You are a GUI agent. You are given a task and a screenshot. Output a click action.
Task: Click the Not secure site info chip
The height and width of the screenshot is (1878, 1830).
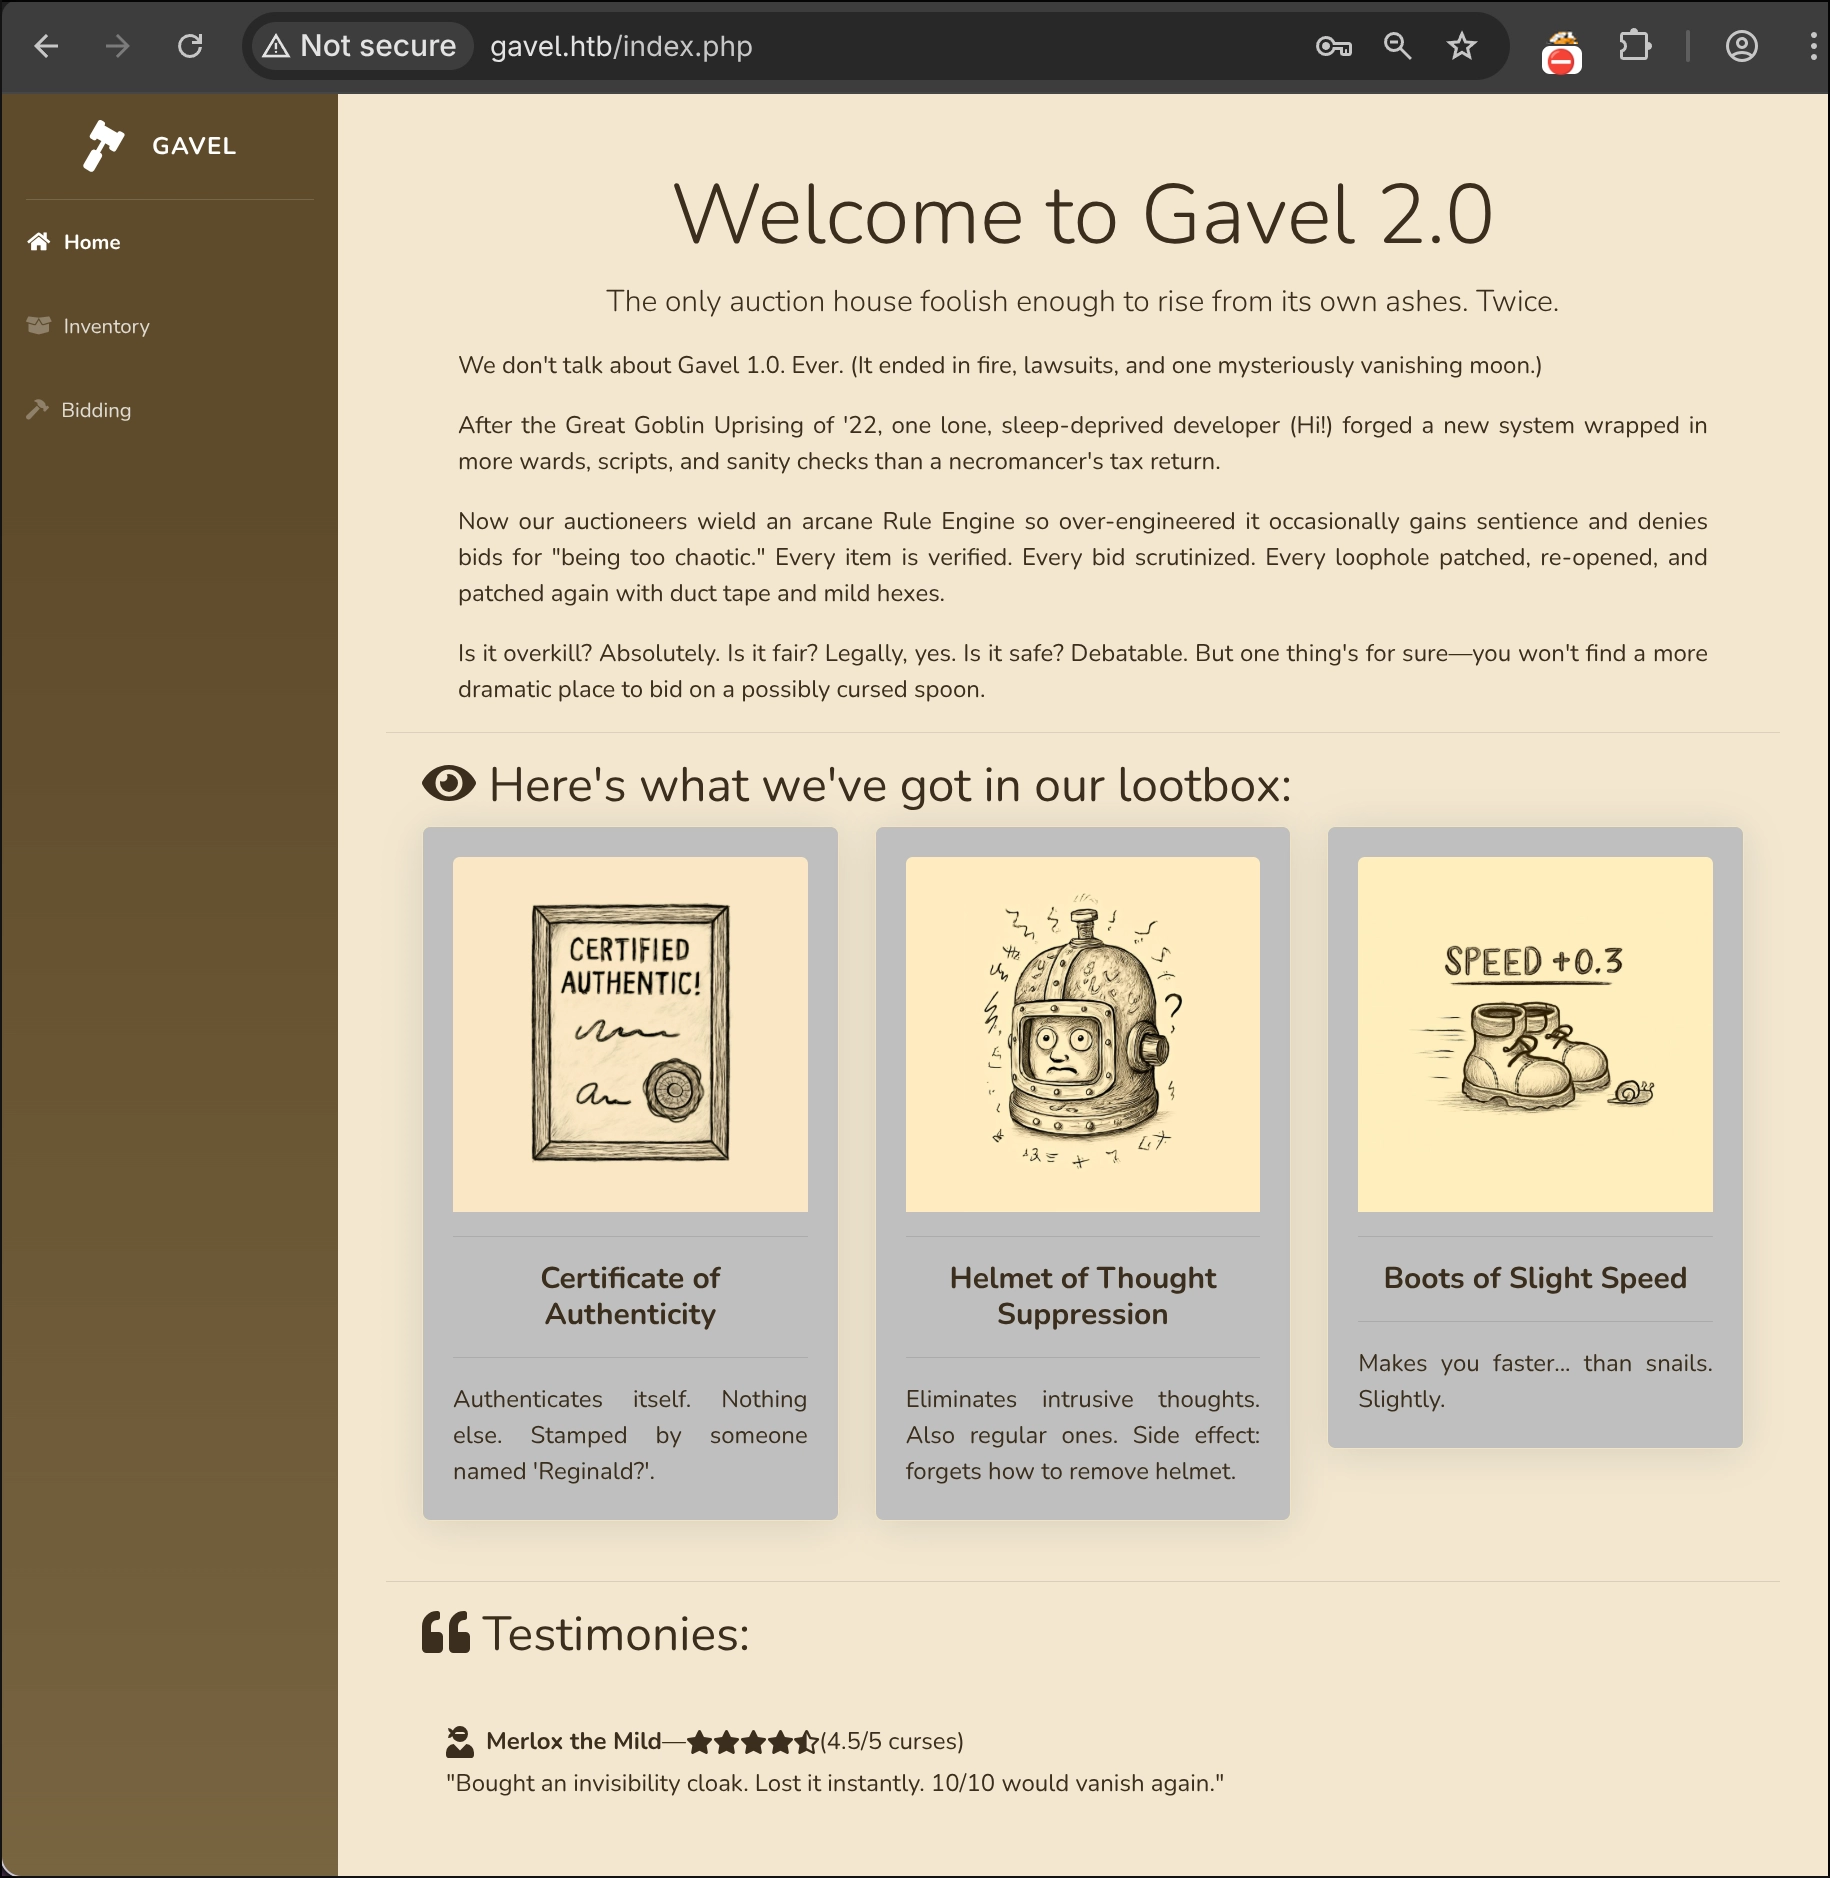point(362,46)
